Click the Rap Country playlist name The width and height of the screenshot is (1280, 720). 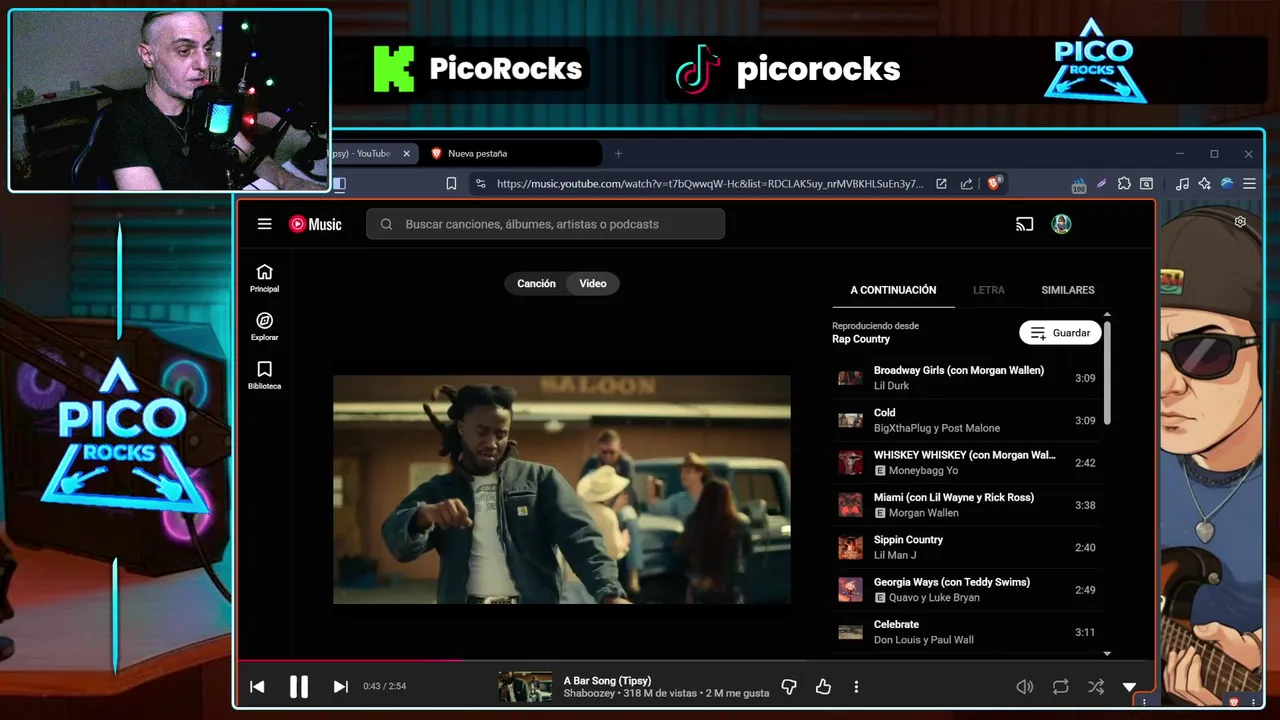[x=861, y=339]
